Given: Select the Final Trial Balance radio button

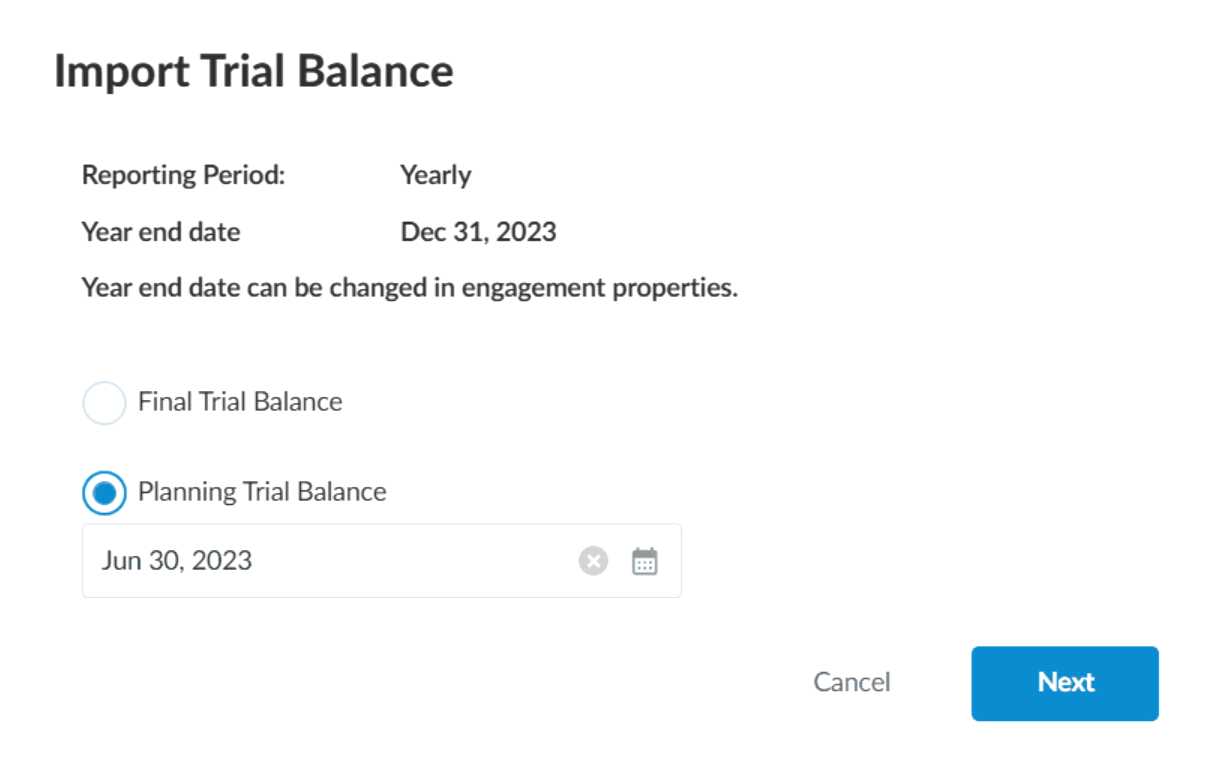Looking at the screenshot, I should (x=104, y=402).
